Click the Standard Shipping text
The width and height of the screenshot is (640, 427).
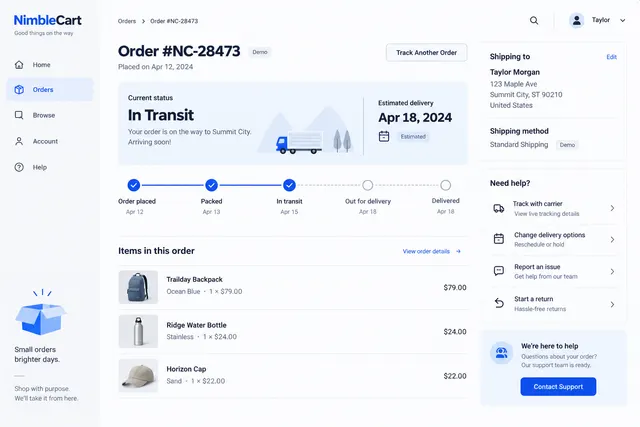tap(519, 145)
